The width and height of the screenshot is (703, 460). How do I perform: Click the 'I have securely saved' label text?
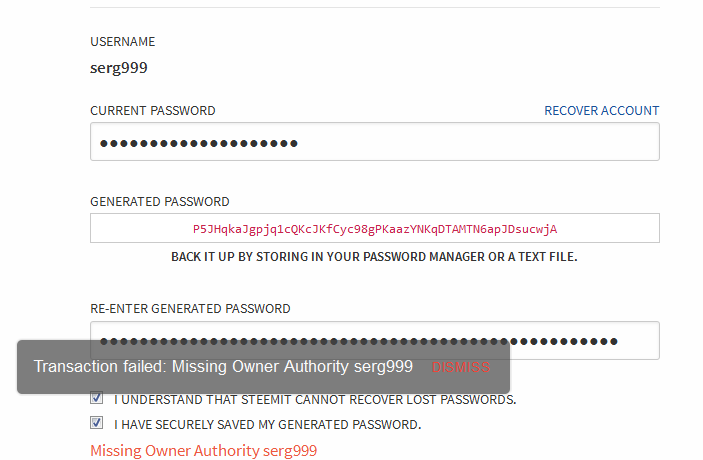pos(267,425)
